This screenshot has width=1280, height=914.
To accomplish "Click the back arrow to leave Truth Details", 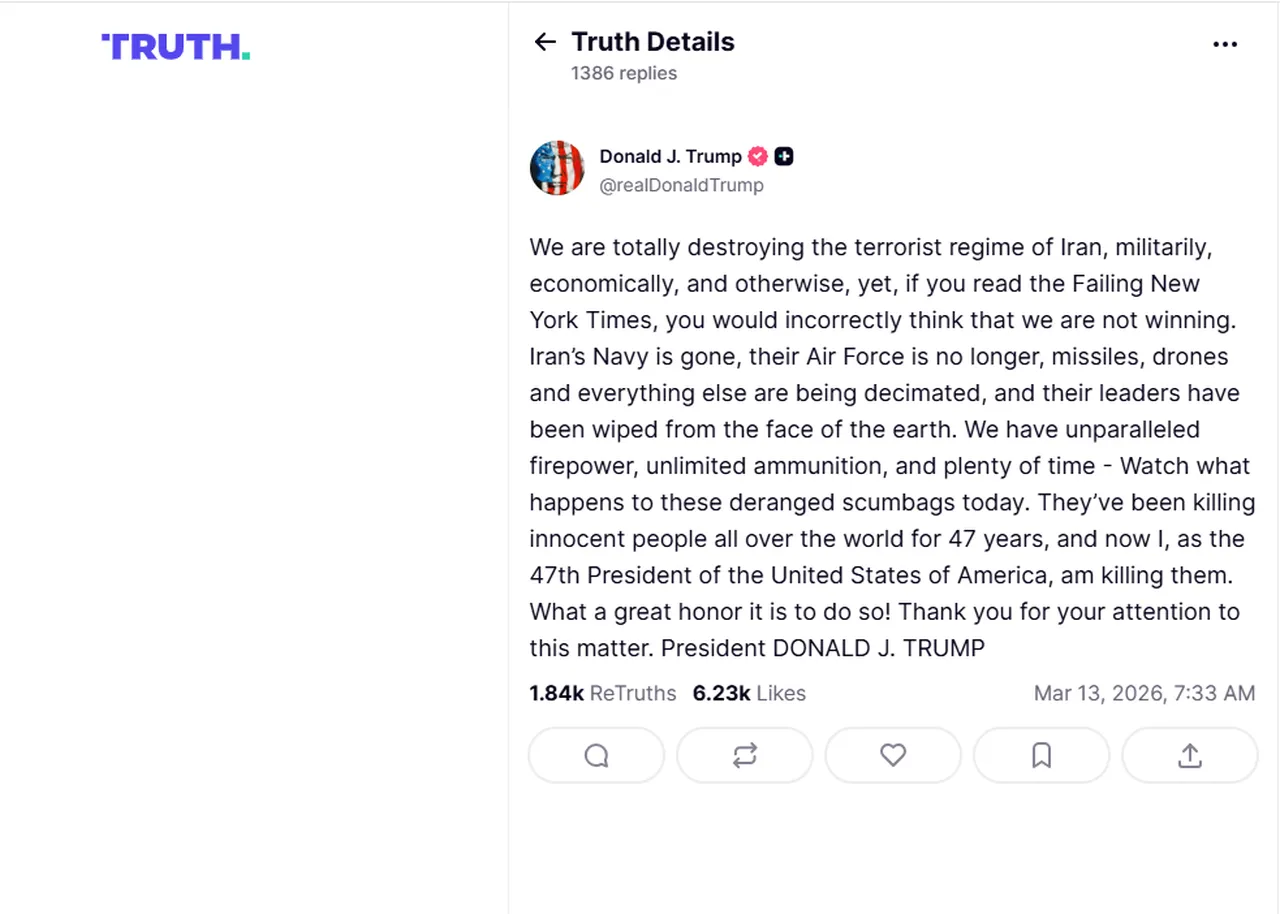I will pyautogui.click(x=544, y=41).
